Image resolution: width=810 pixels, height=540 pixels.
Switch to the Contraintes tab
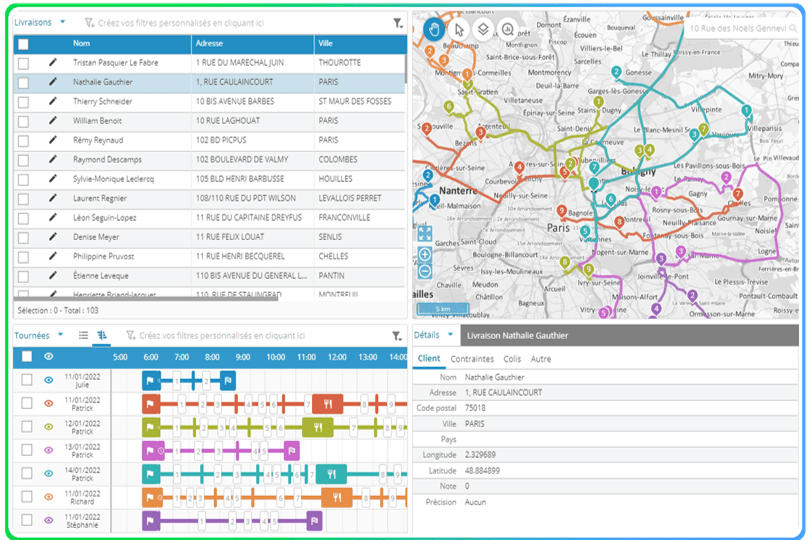tap(472, 359)
